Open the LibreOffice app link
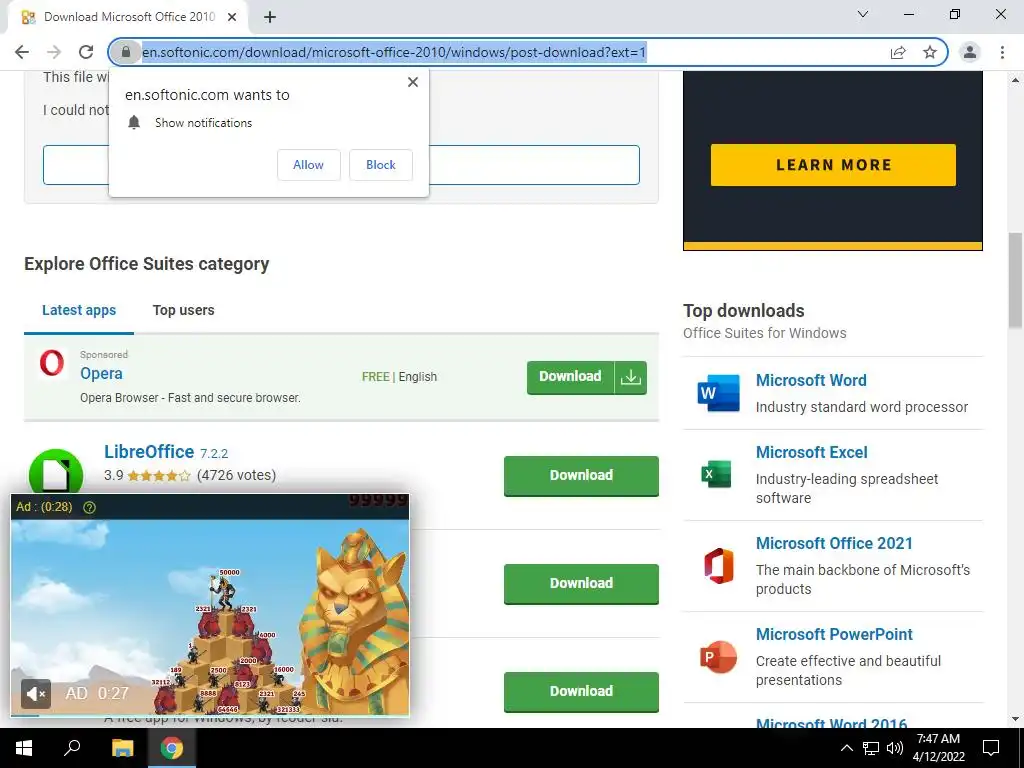Image resolution: width=1024 pixels, height=768 pixels. coord(149,452)
